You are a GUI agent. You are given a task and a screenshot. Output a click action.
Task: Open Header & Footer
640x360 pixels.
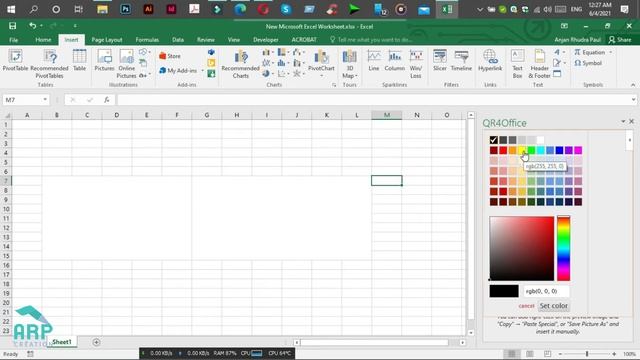pyautogui.click(x=539, y=64)
